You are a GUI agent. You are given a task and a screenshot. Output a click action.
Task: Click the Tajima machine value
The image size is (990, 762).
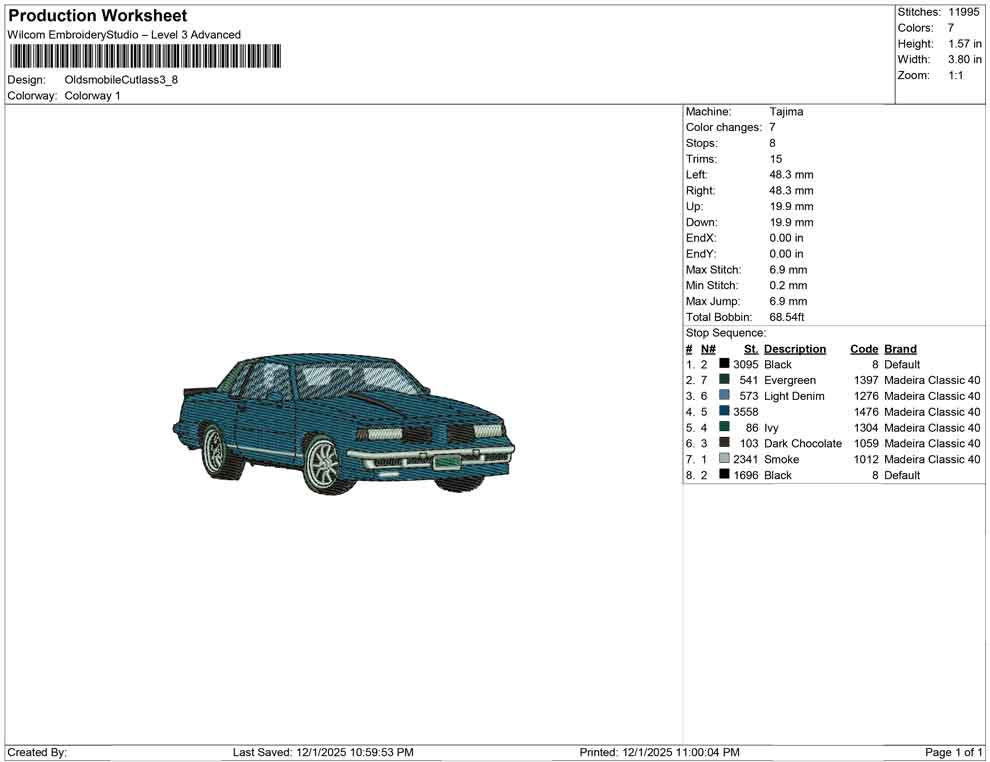click(786, 112)
